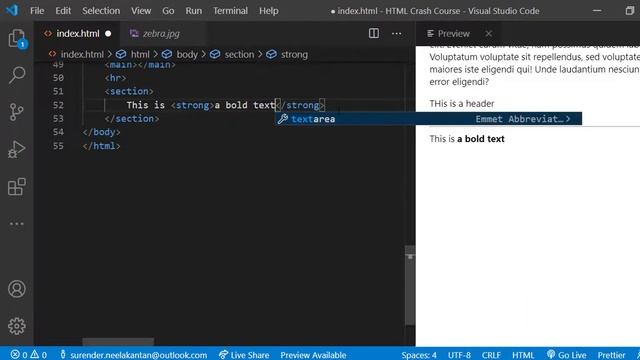This screenshot has height=360, width=640.
Task: Click the closing html tag
Action: coord(102,146)
